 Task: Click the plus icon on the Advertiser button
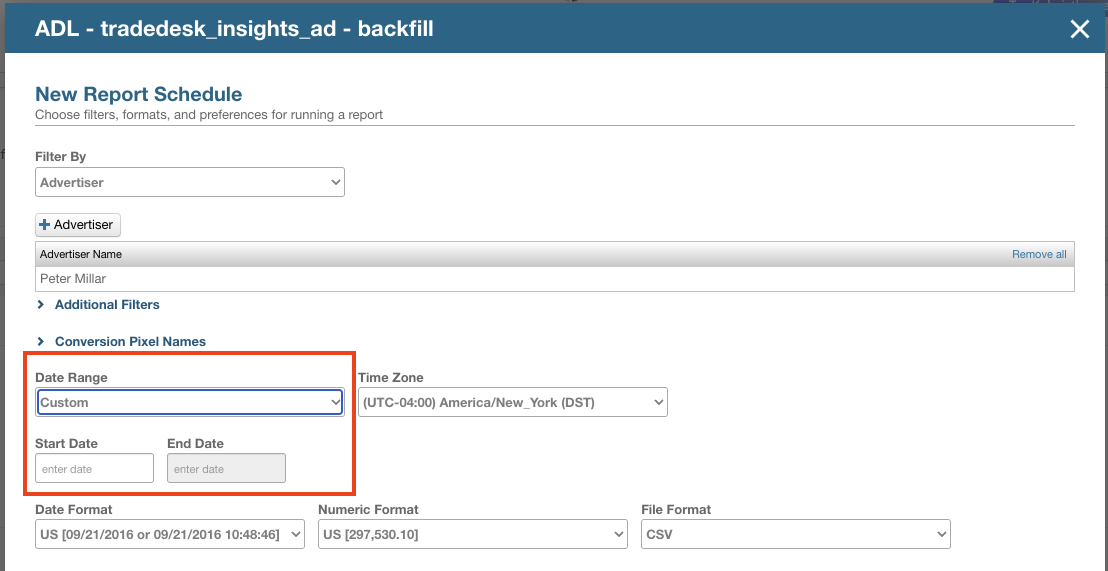45,225
